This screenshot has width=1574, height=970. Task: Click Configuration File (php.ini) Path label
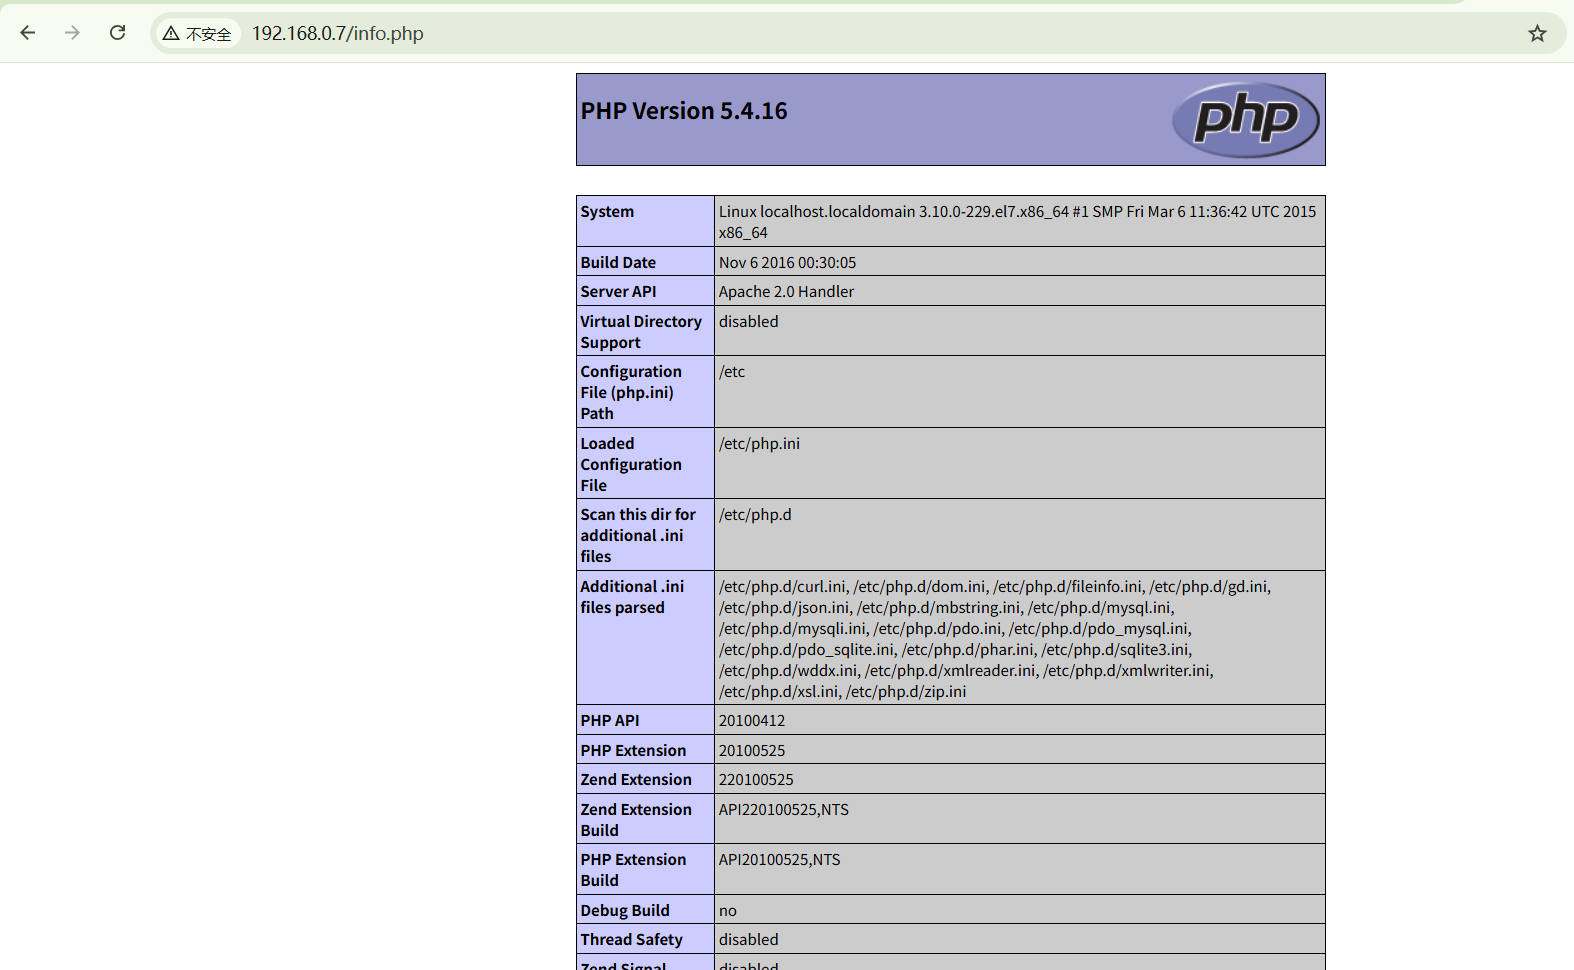[631, 392]
